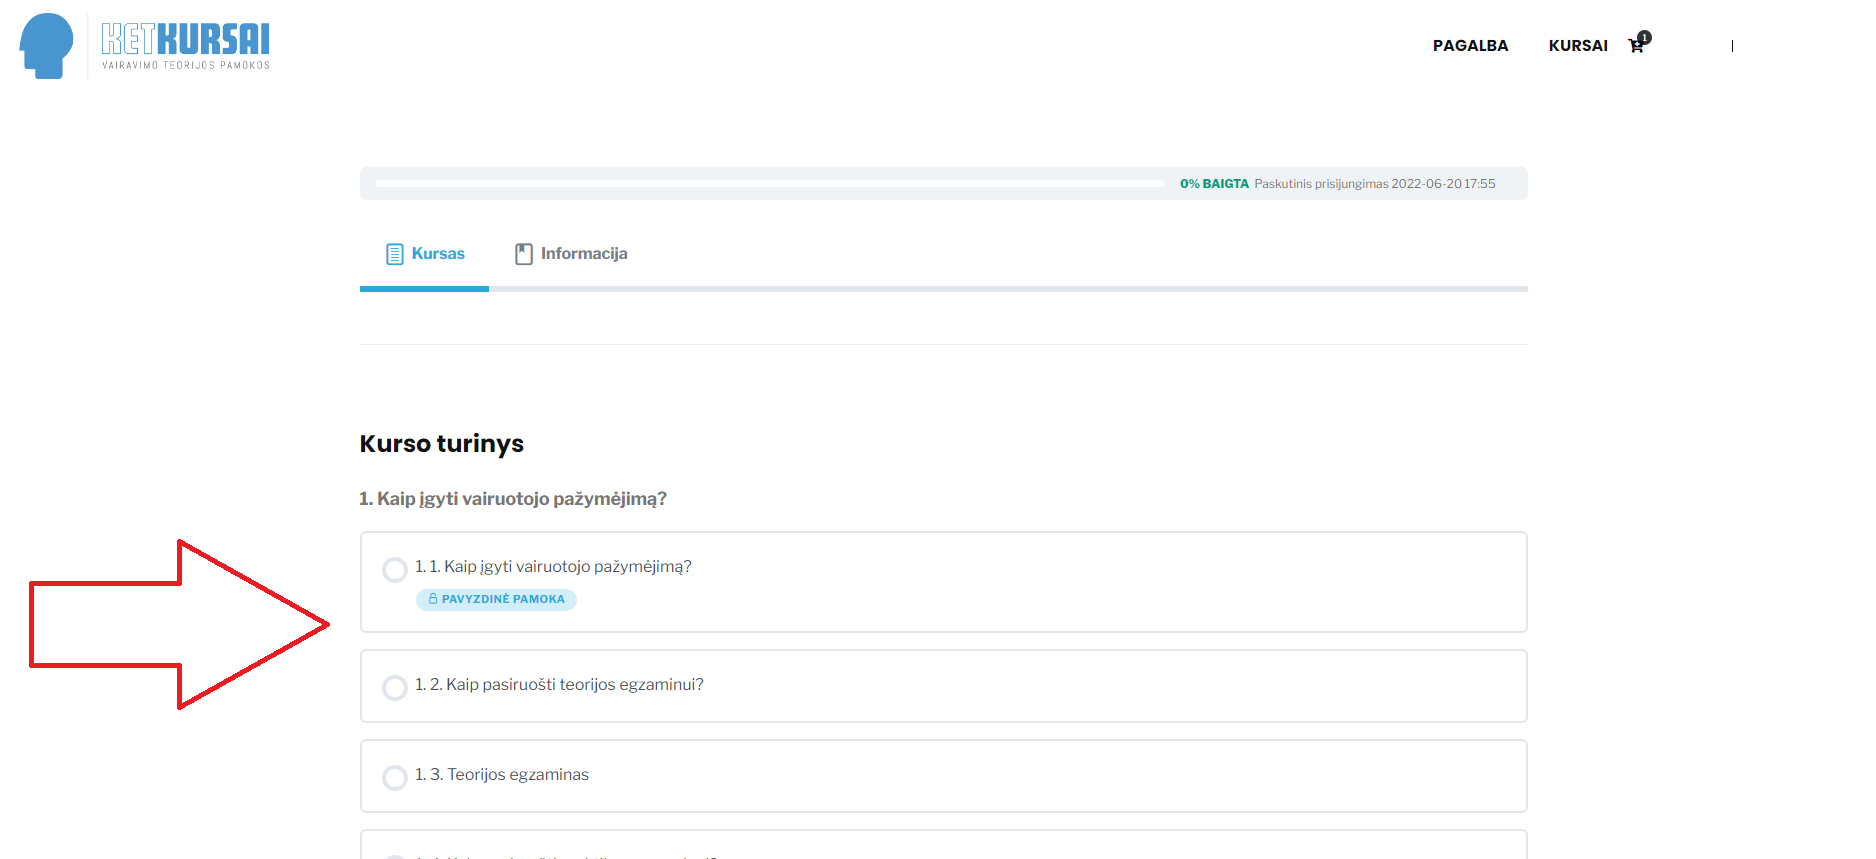Toggle the completion circle for lesson 1.2

[x=395, y=688]
